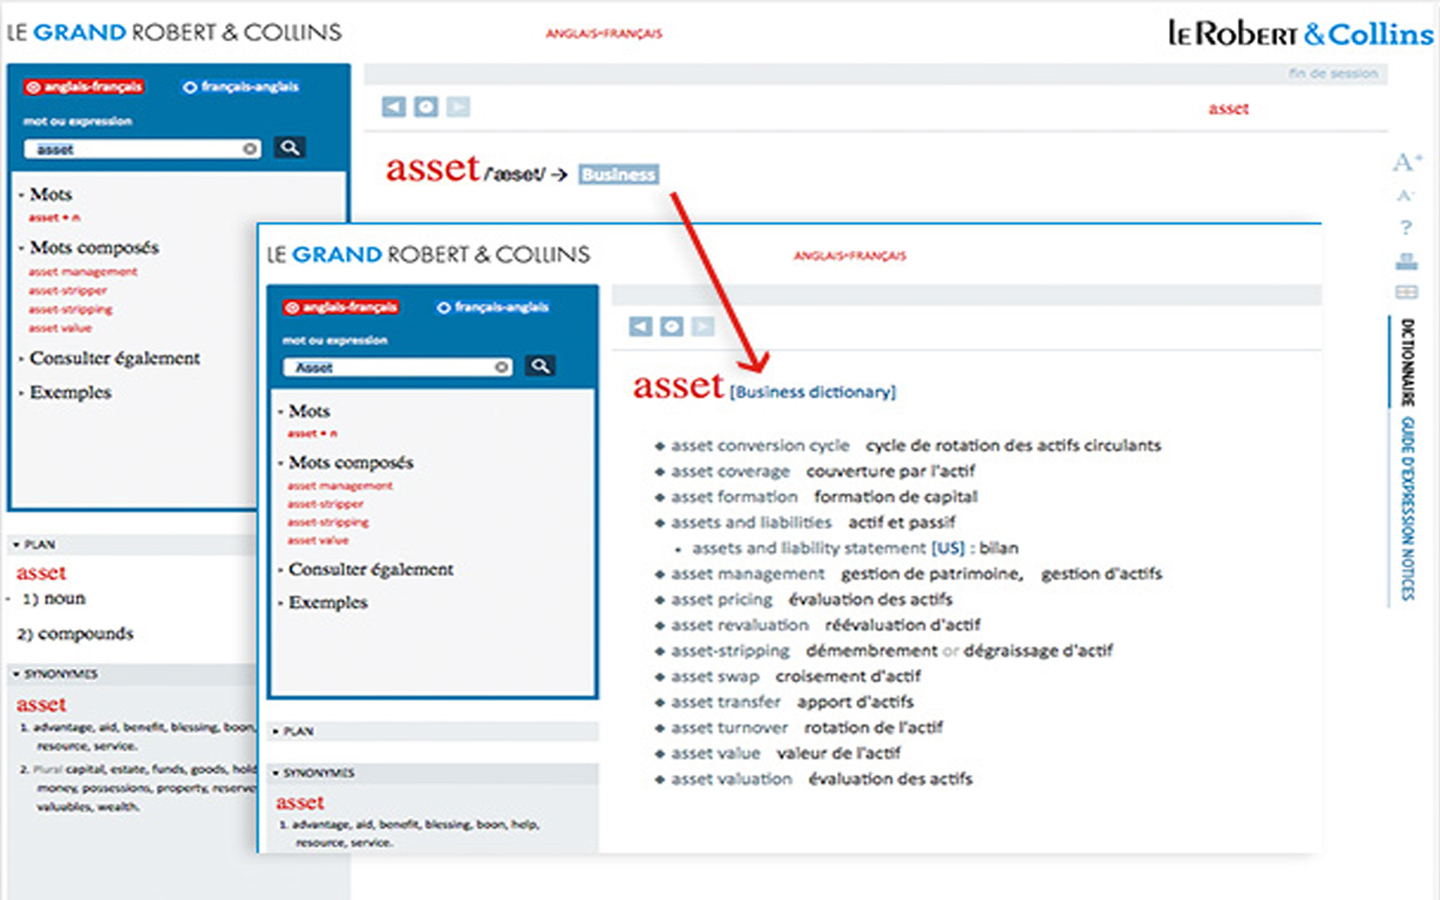
Task: Open asset-stripper link in the front window sidebar
Action: (x=326, y=504)
